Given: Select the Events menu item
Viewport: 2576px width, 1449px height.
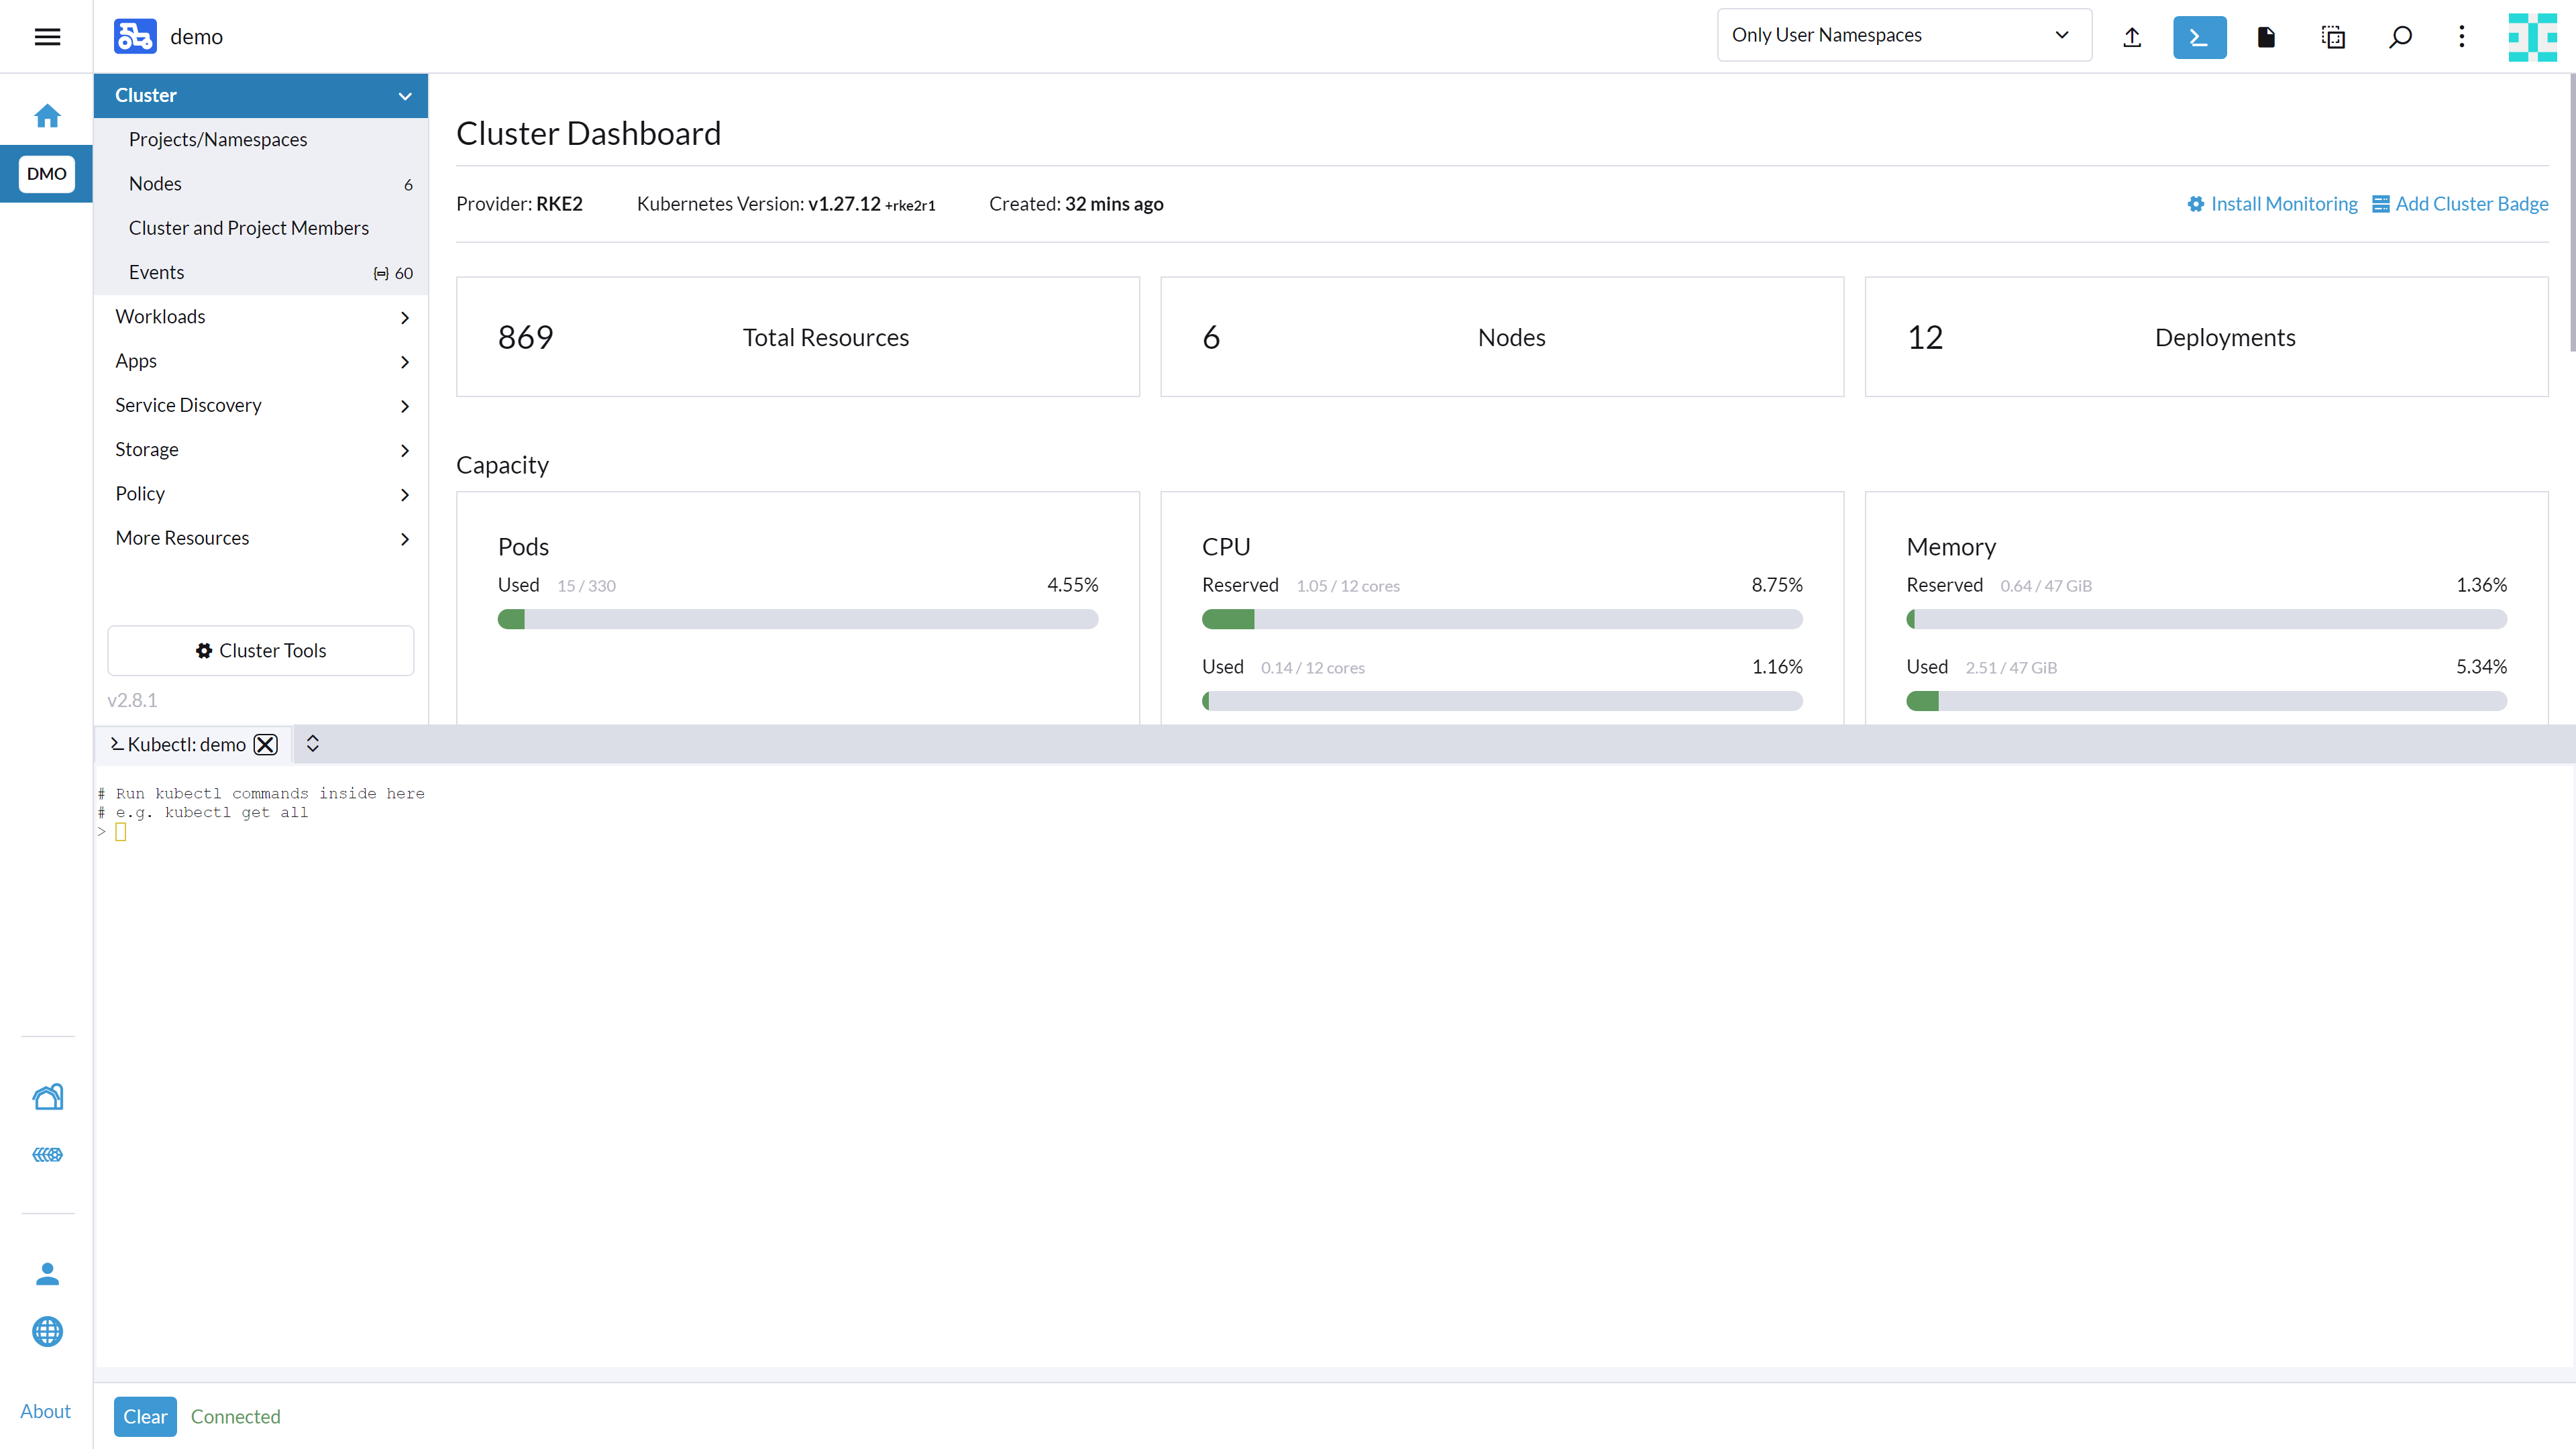Looking at the screenshot, I should [x=157, y=272].
